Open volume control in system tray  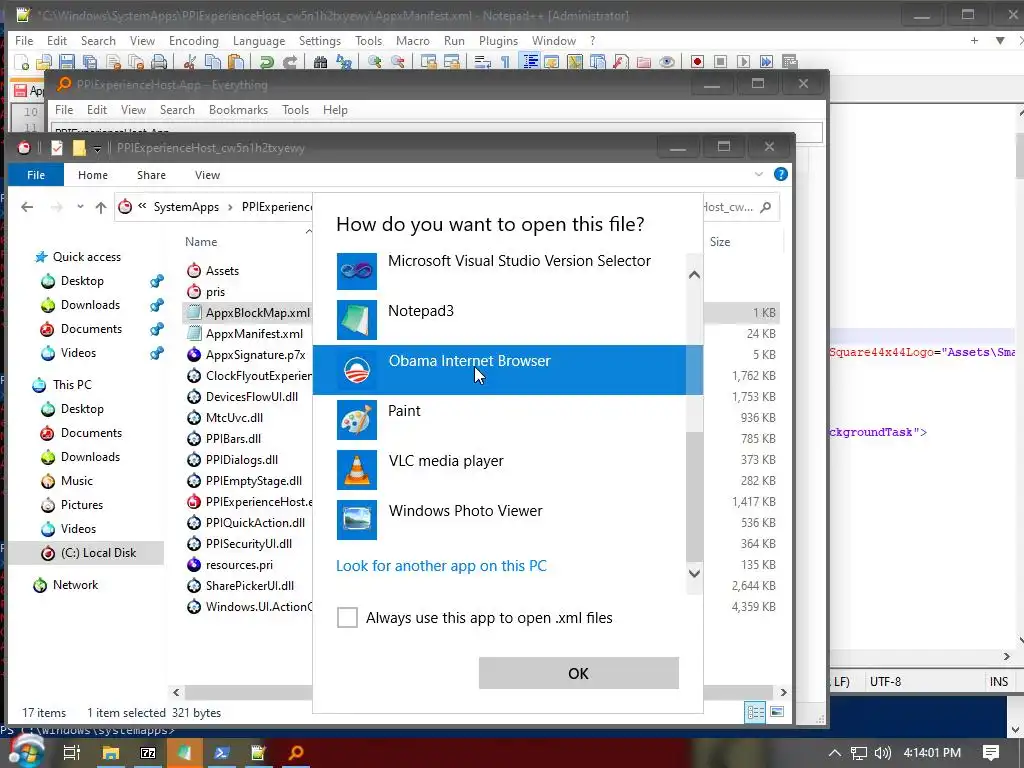click(x=882, y=753)
